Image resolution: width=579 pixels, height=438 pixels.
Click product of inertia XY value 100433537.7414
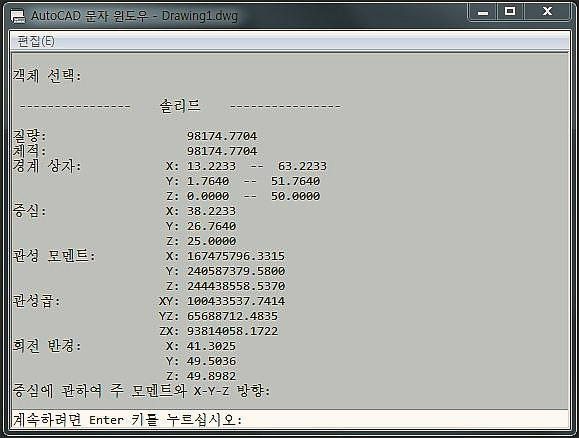coord(236,301)
